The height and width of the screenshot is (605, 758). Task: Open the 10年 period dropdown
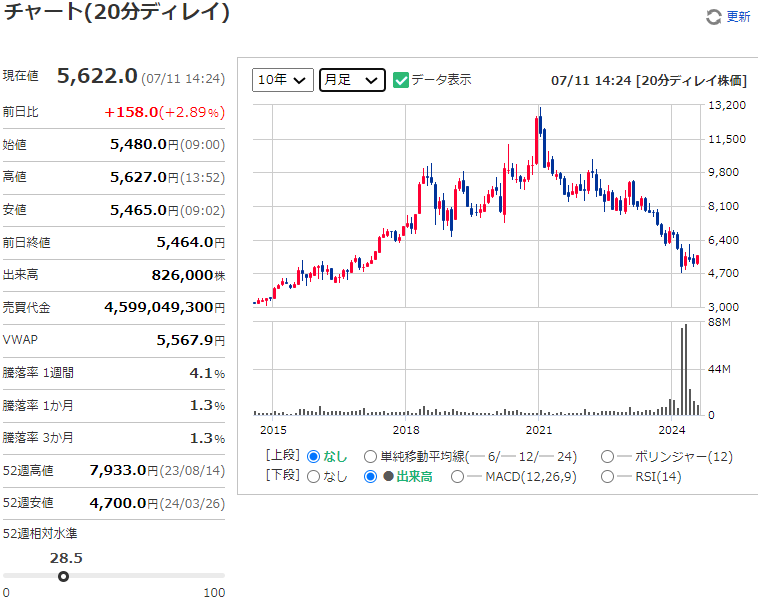click(x=283, y=80)
